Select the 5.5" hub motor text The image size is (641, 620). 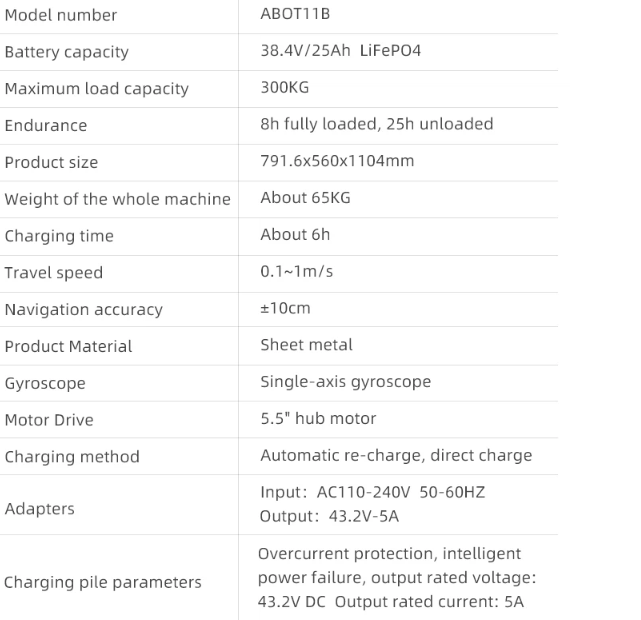tap(318, 418)
